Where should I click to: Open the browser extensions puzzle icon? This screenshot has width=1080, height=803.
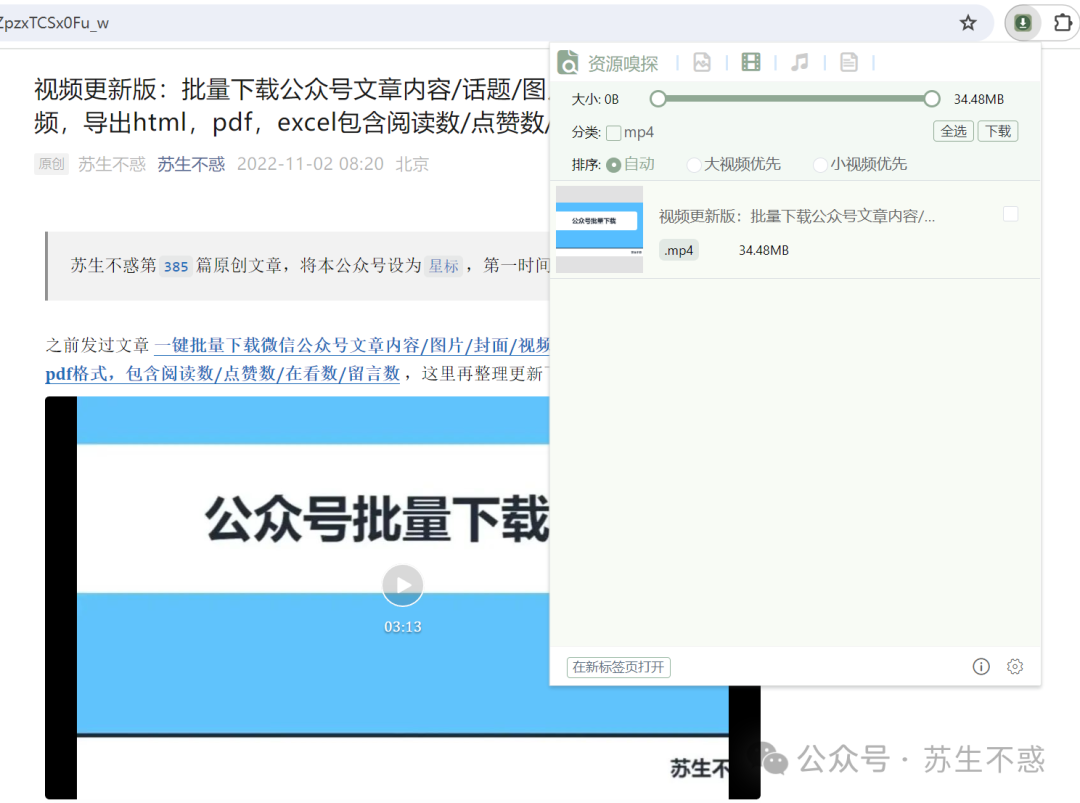[x=1062, y=23]
